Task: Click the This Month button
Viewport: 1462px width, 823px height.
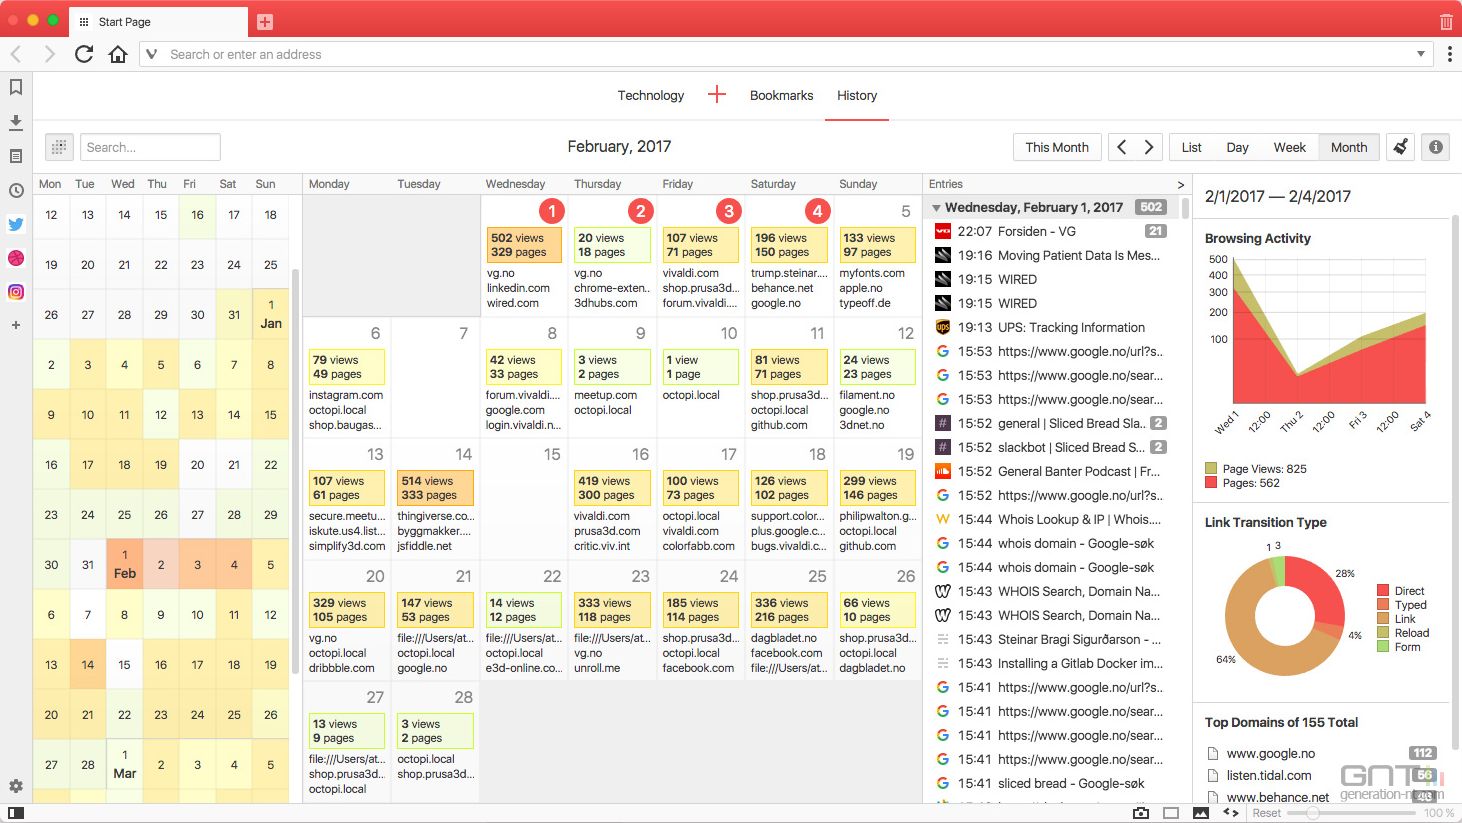Action: click(1057, 147)
